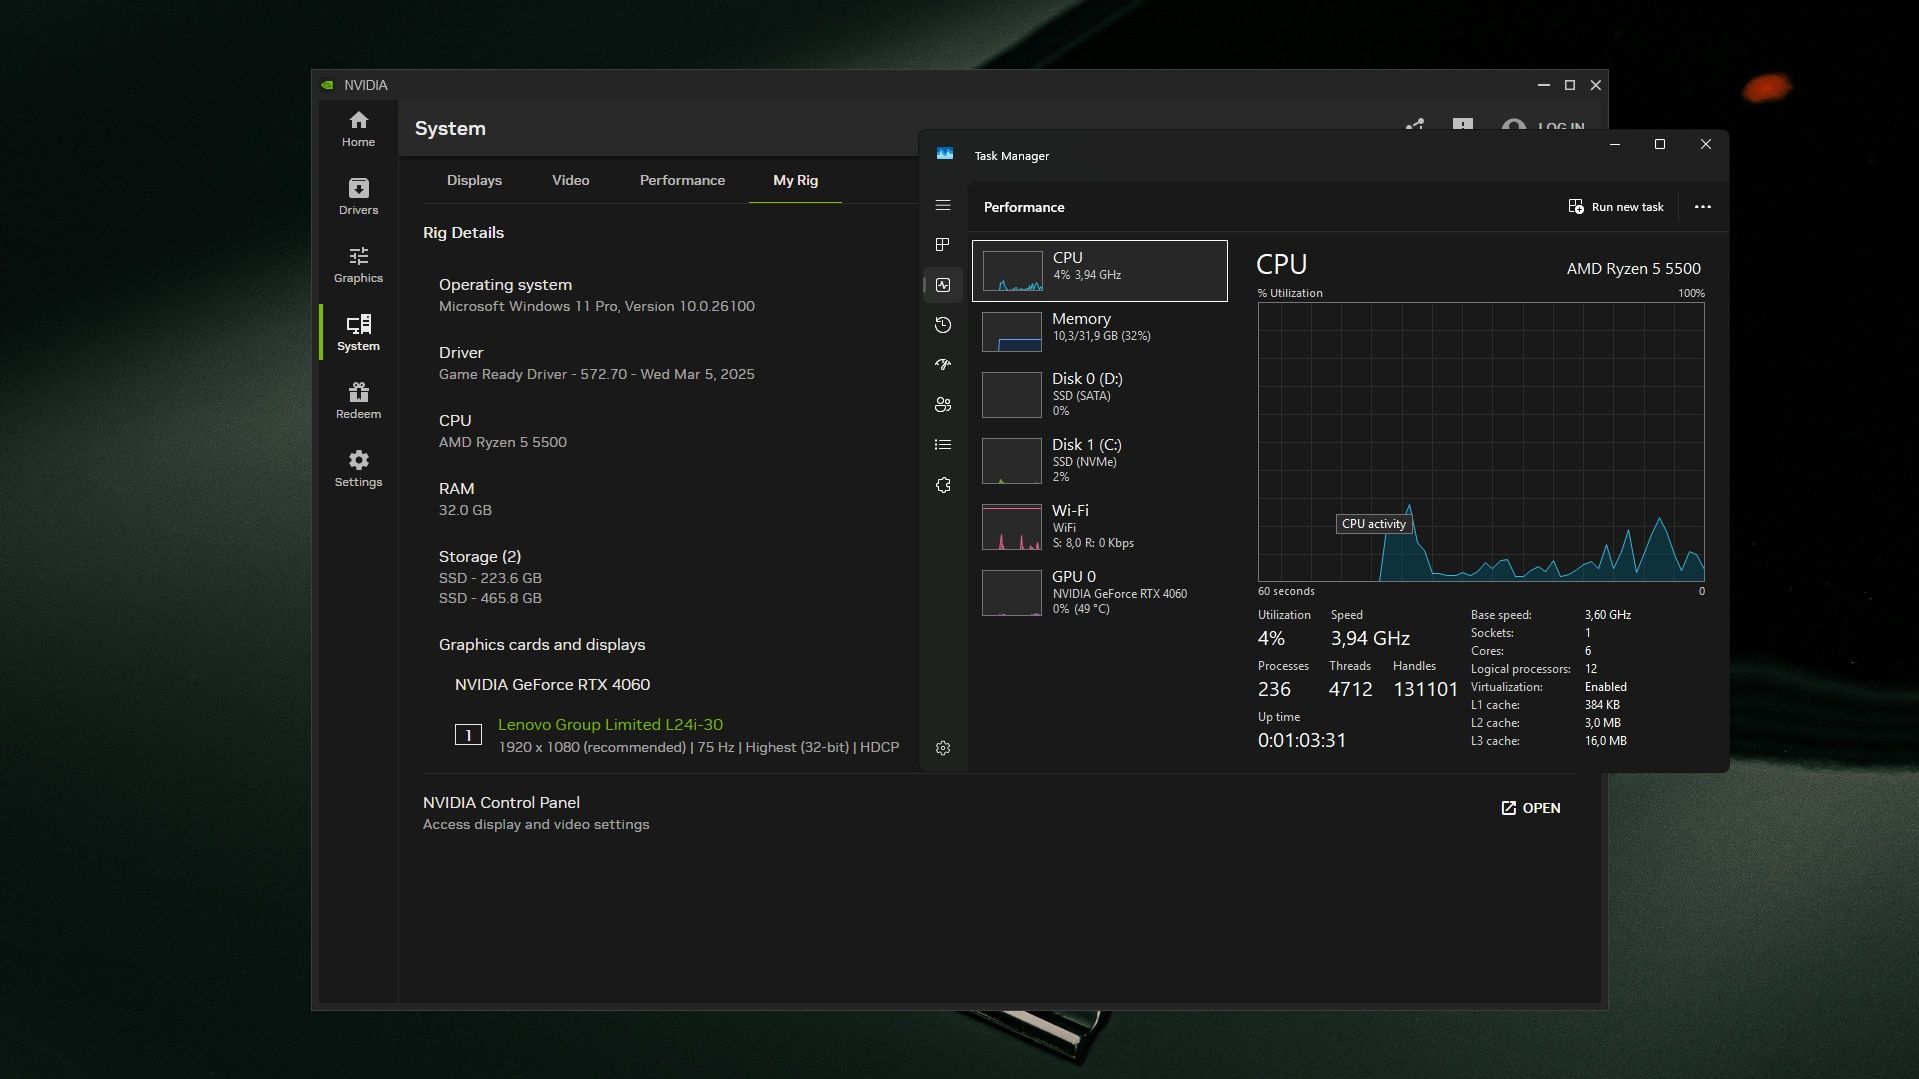1919x1079 pixels.
Task: Select the My Rig tab
Action: (795, 180)
